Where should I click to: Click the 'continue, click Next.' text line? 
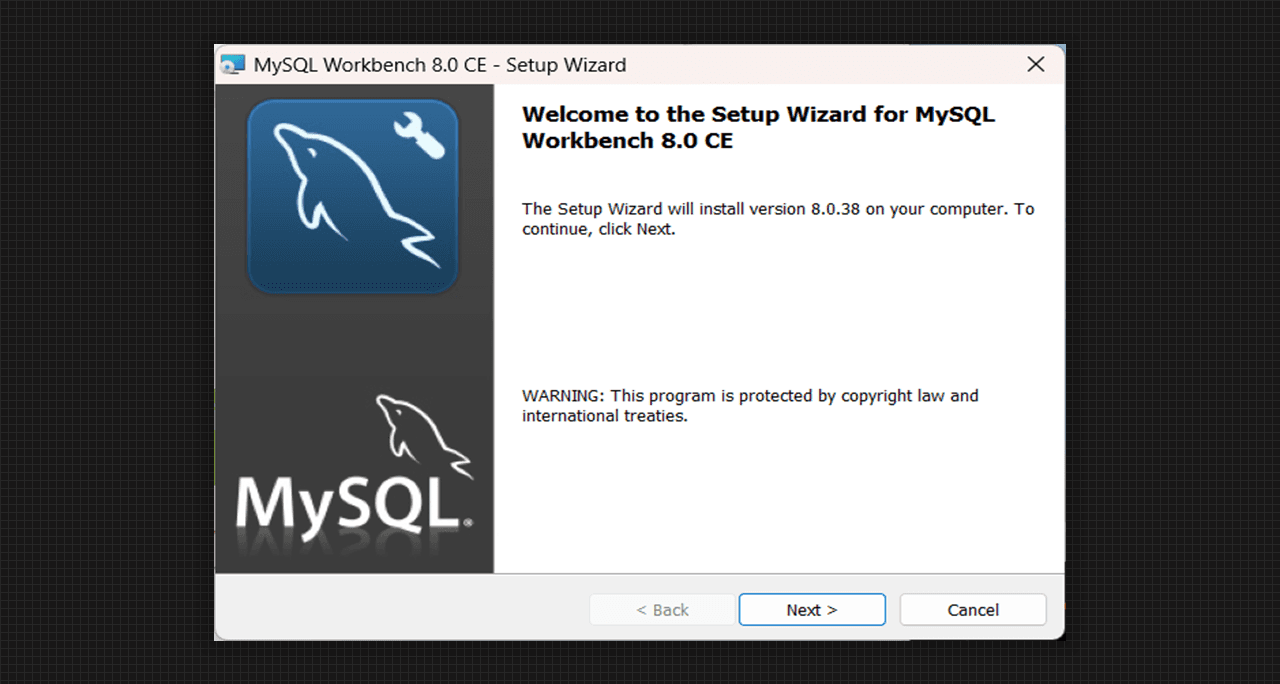[x=598, y=229]
